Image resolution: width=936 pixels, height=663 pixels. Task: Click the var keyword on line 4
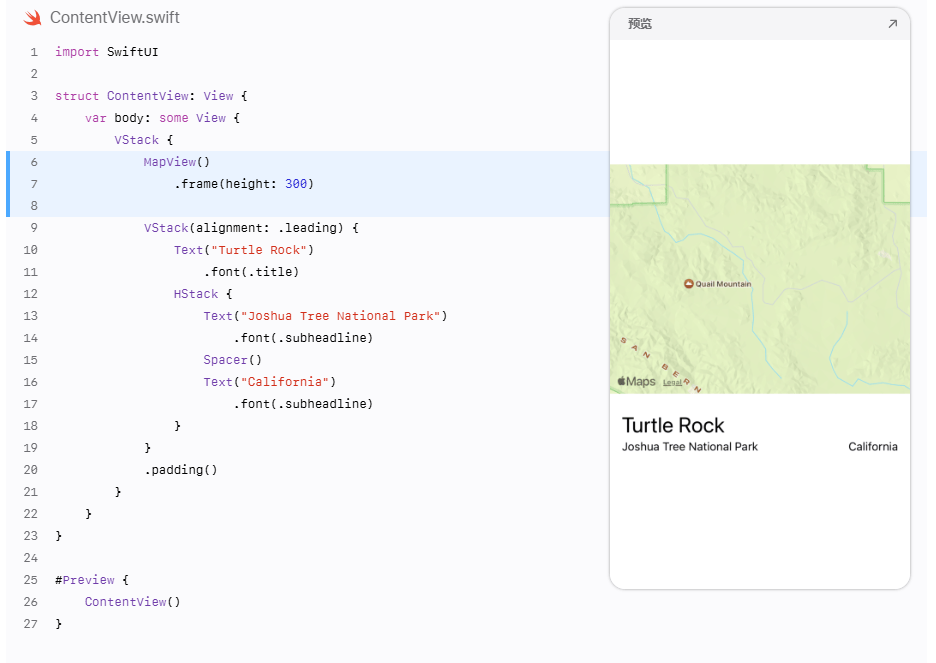click(x=96, y=118)
